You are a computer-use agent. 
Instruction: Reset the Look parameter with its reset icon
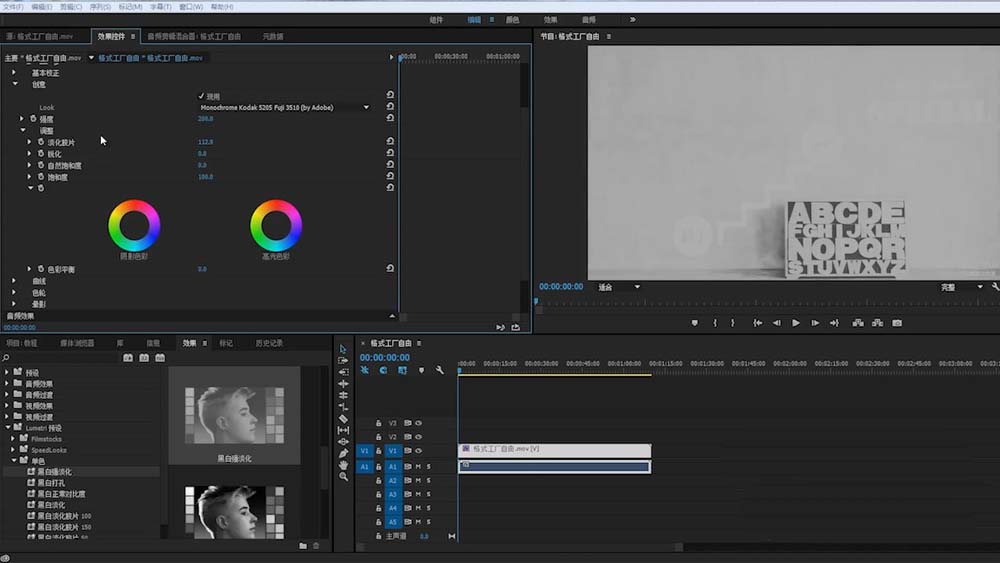point(390,107)
